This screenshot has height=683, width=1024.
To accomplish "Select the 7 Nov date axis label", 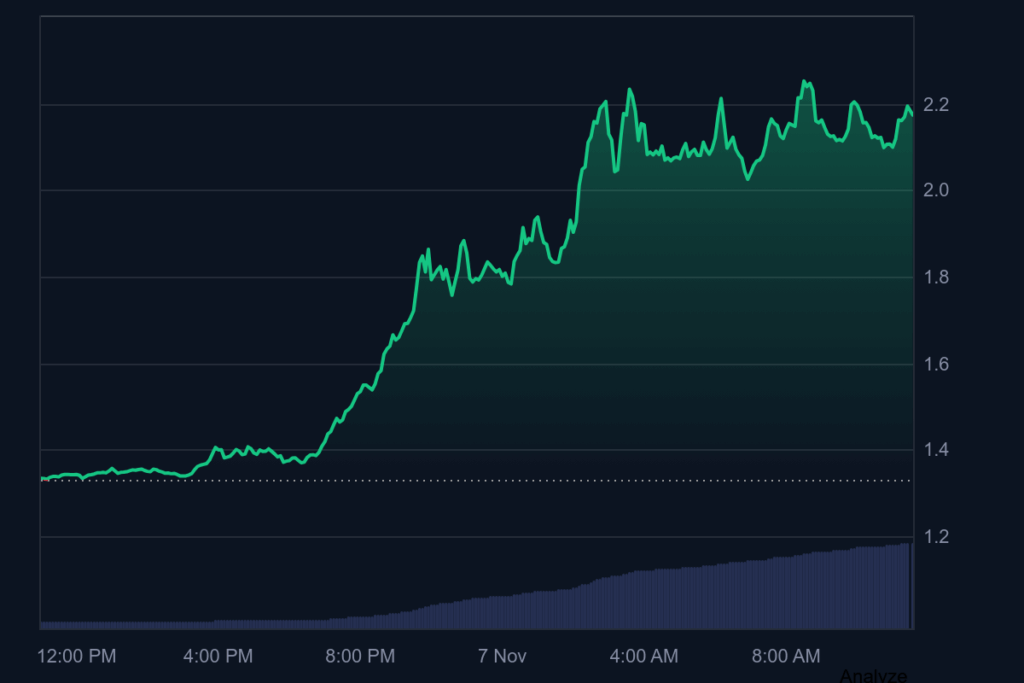I will click(x=502, y=656).
